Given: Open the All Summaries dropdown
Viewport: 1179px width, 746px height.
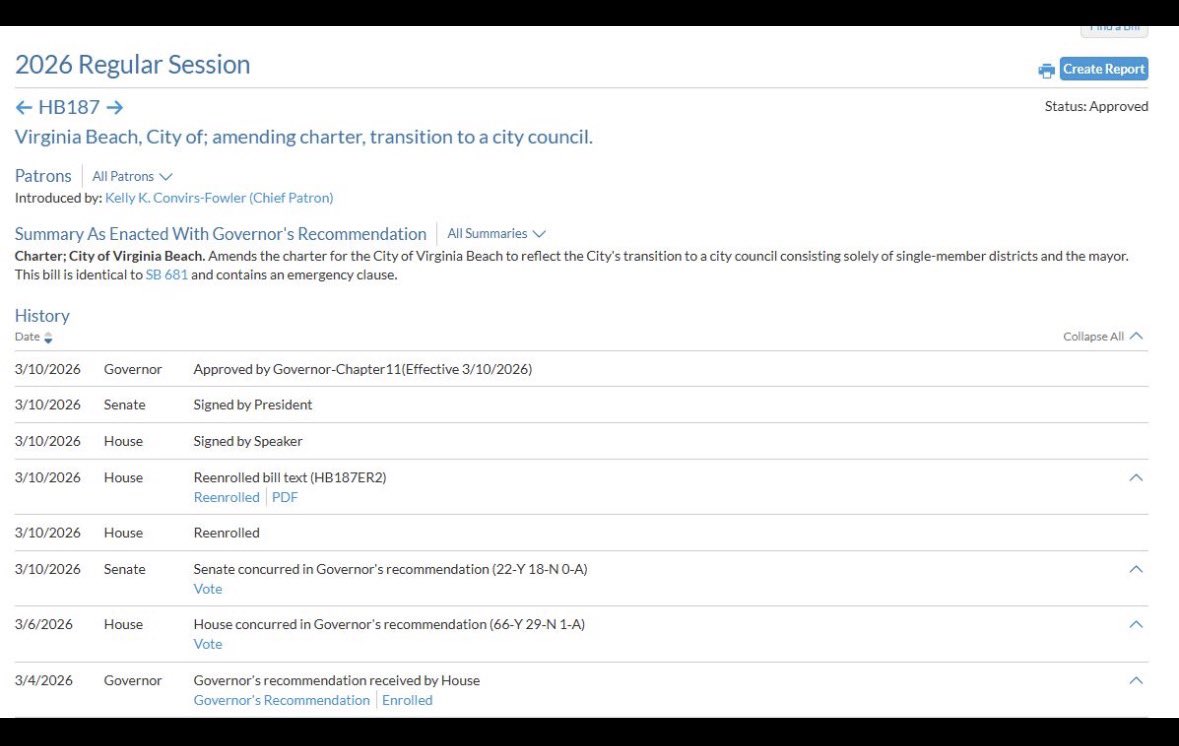Looking at the screenshot, I should (496, 233).
